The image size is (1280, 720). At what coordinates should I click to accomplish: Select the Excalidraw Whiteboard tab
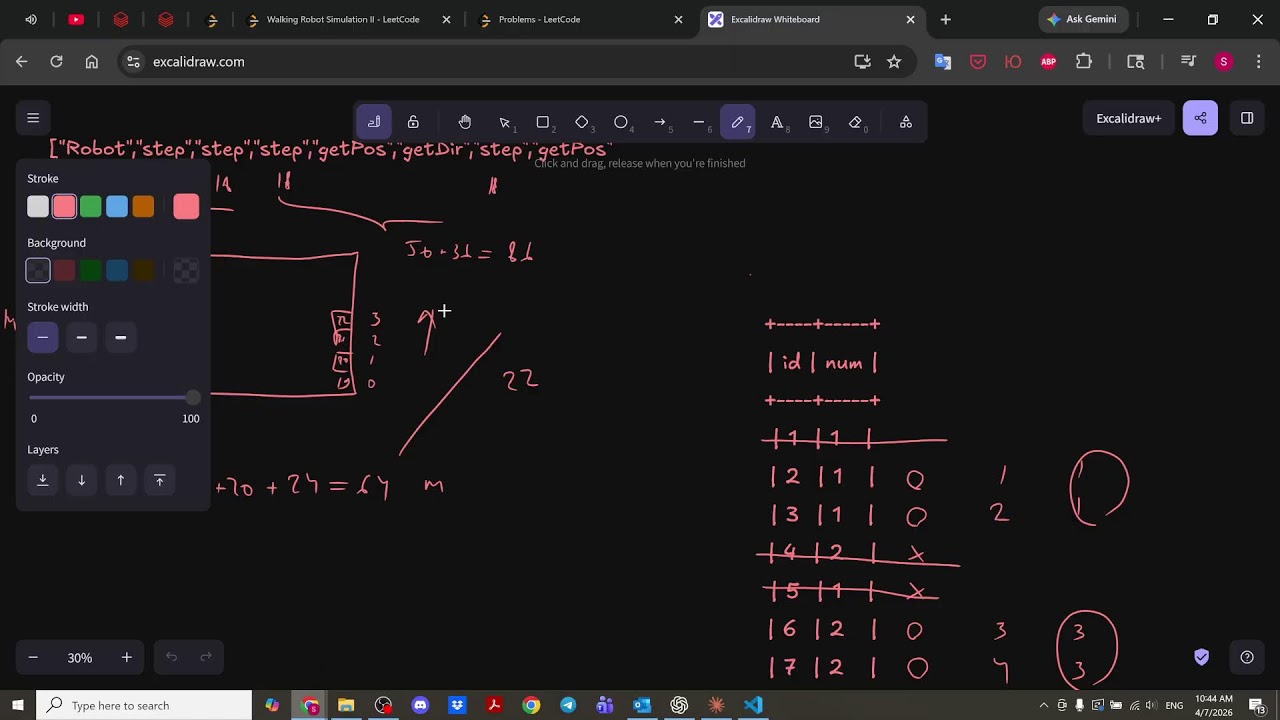pyautogui.click(x=812, y=19)
